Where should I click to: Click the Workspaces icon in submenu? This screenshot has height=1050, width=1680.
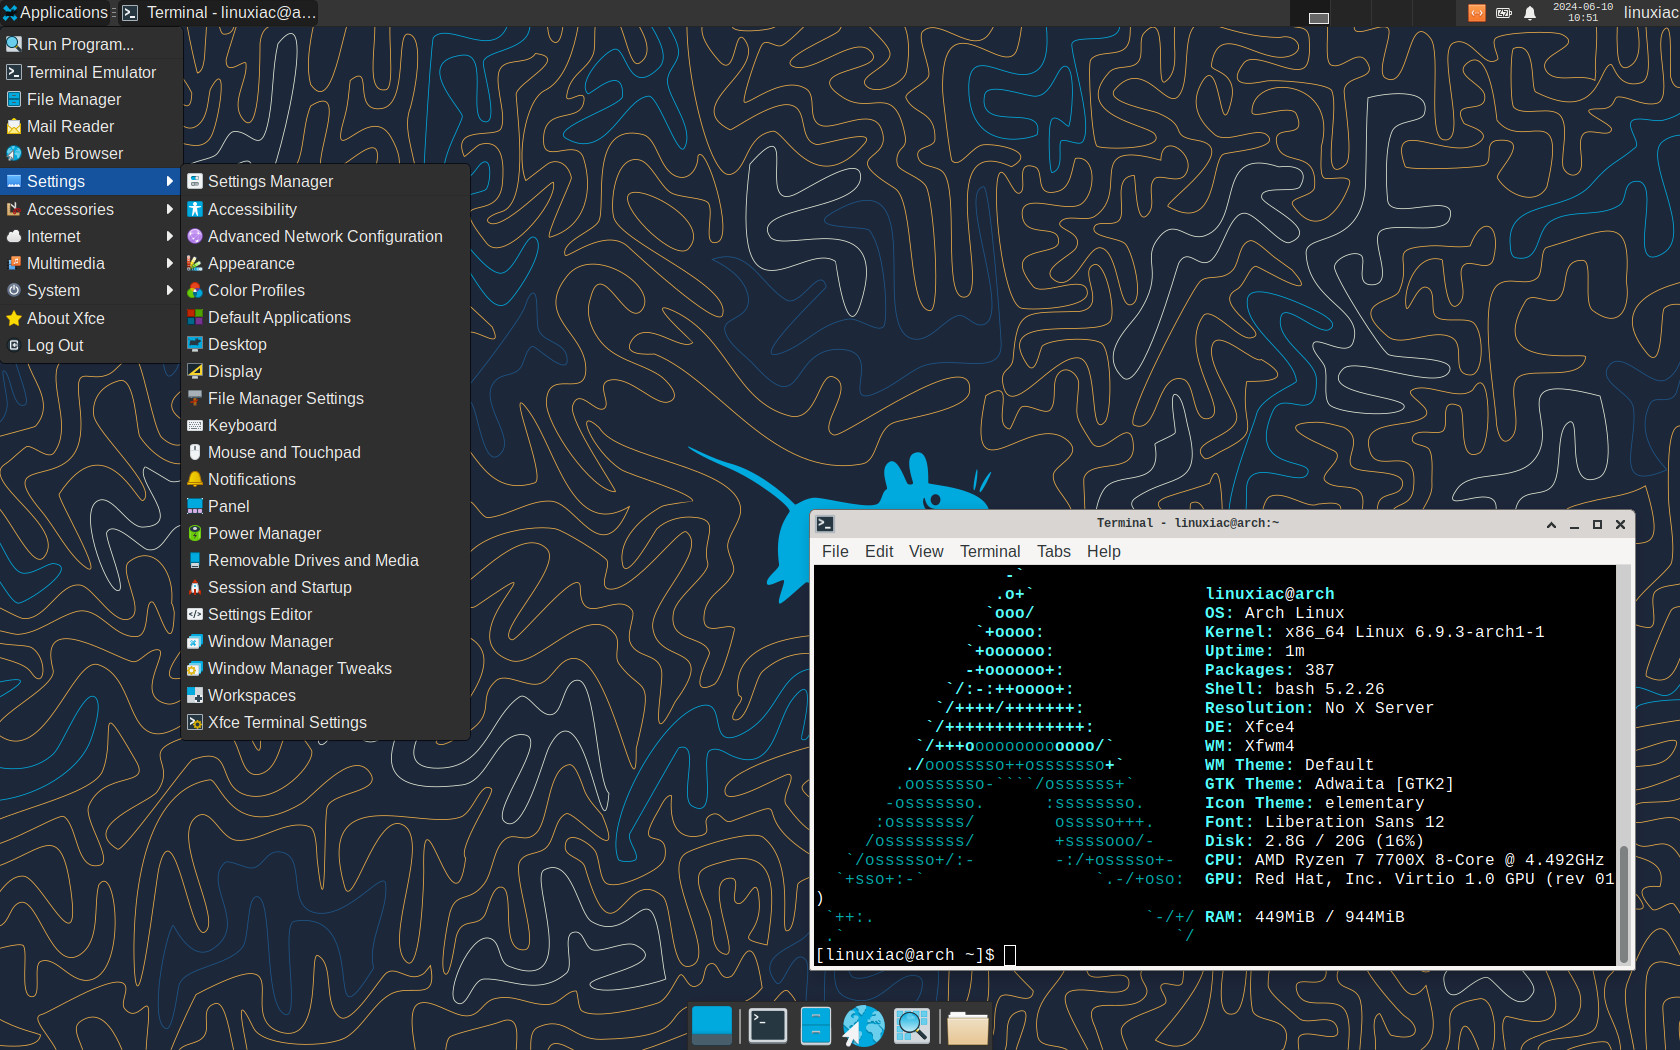pyautogui.click(x=195, y=695)
